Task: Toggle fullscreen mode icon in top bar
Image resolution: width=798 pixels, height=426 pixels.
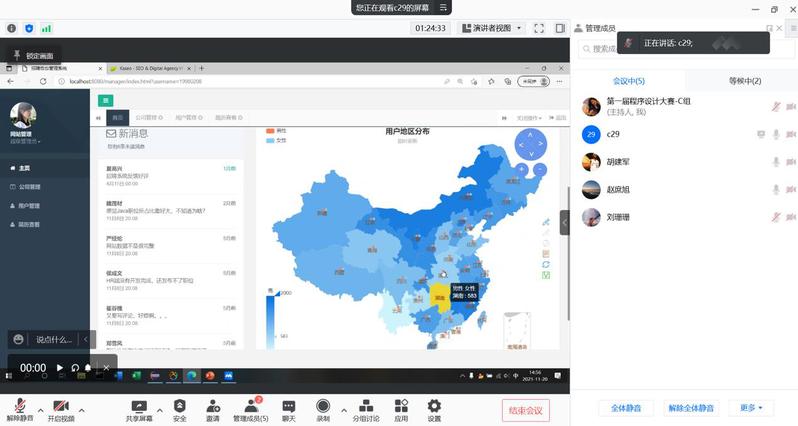Action: pyautogui.click(x=538, y=29)
